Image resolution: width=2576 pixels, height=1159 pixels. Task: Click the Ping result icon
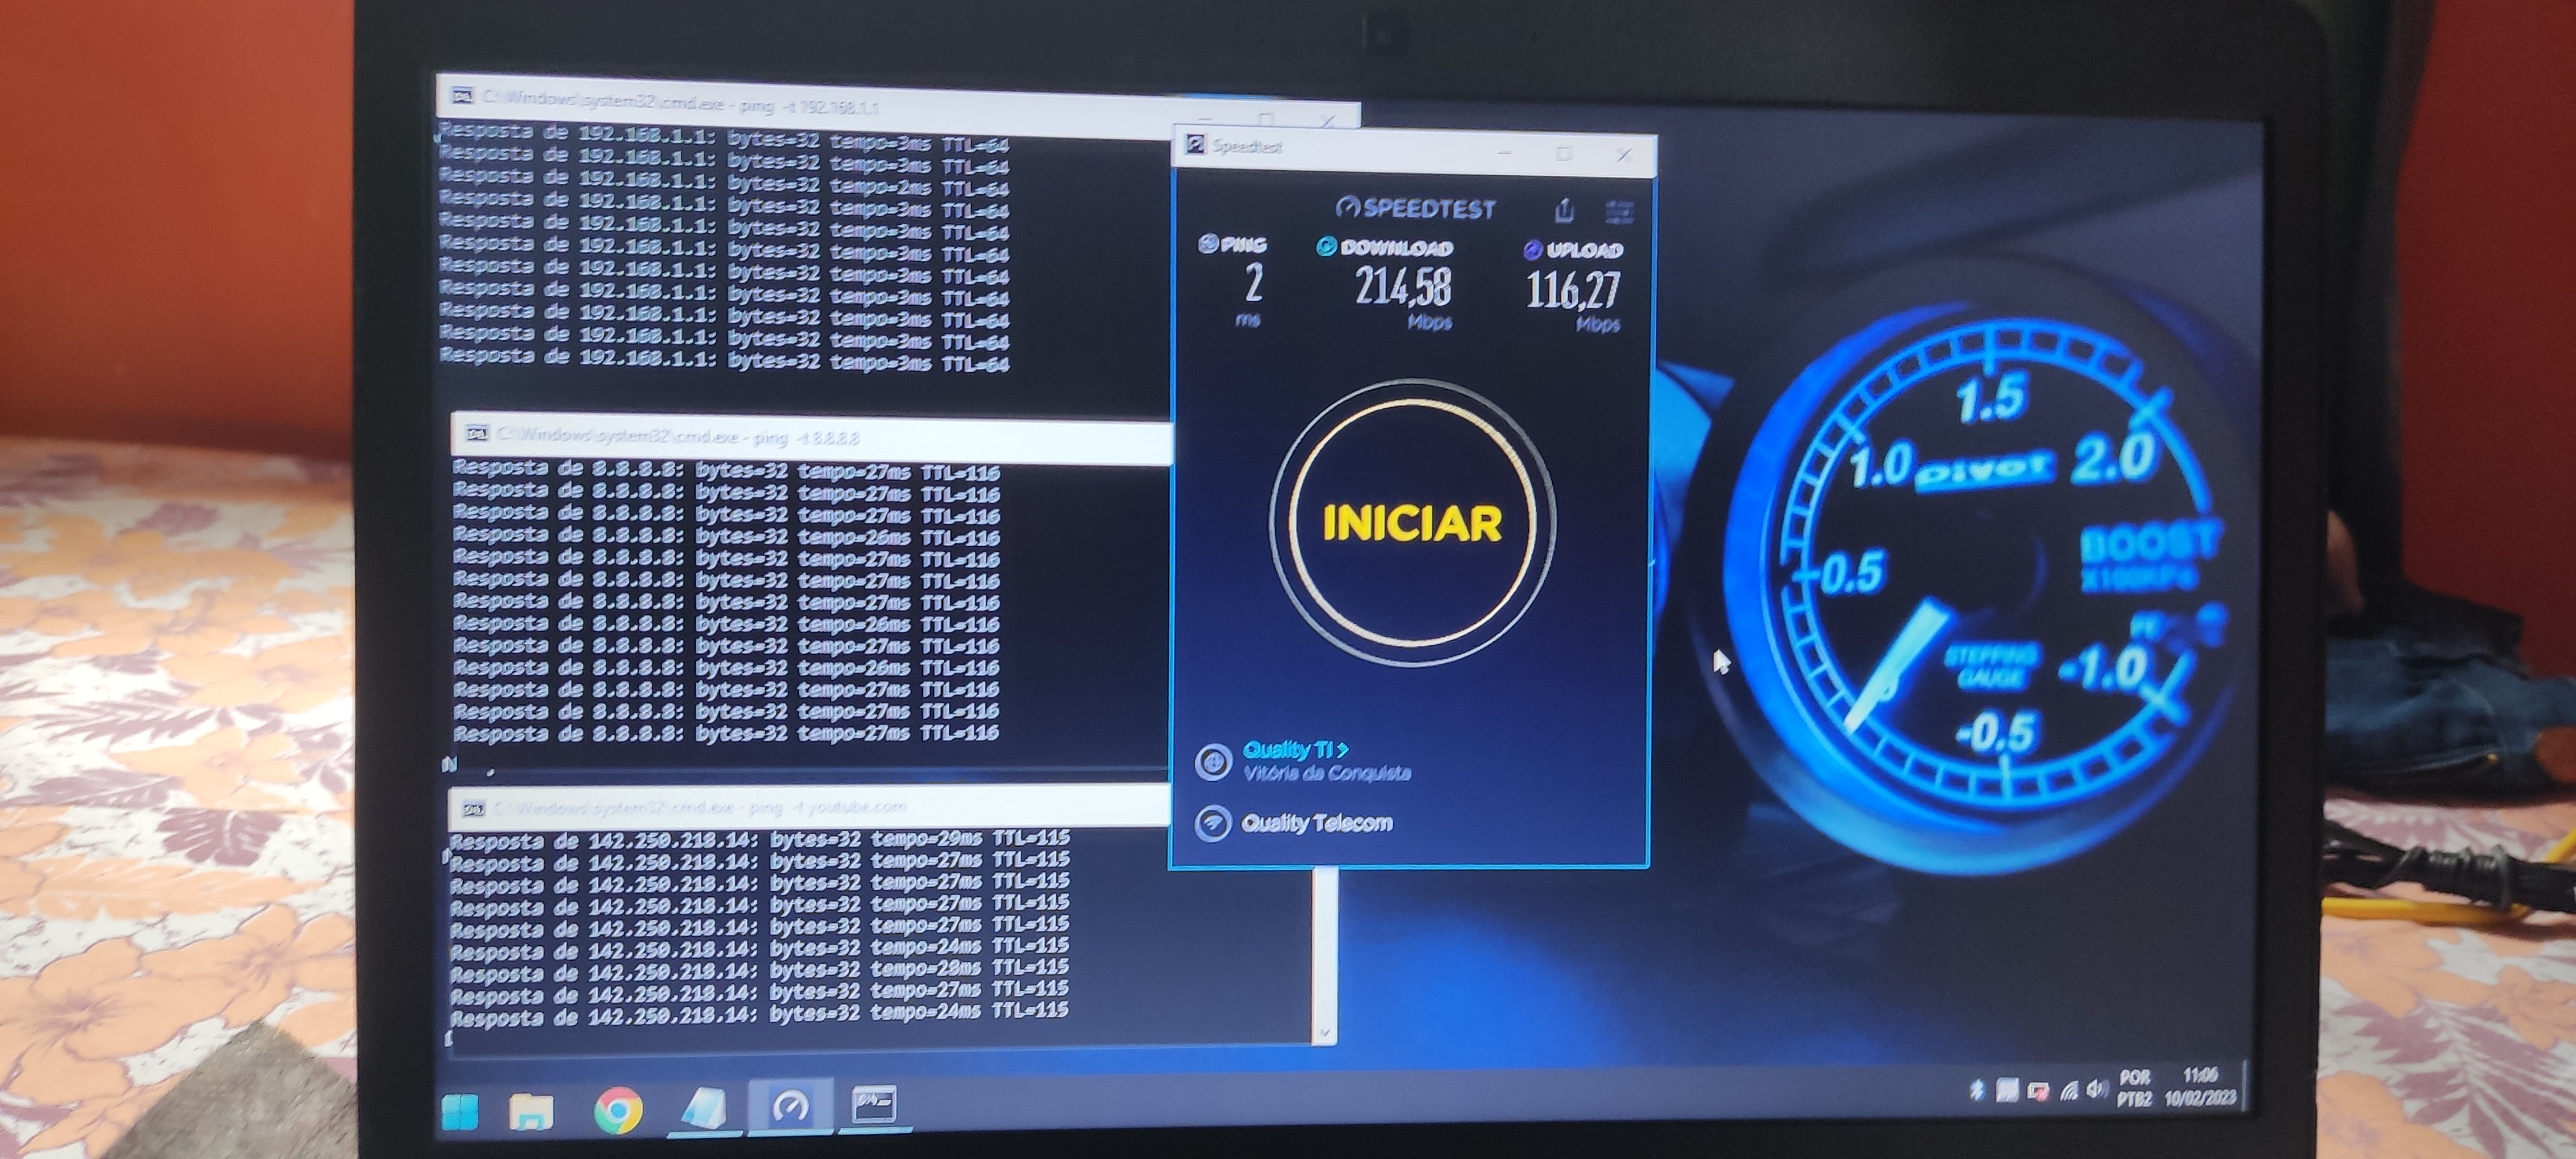click(x=1208, y=243)
